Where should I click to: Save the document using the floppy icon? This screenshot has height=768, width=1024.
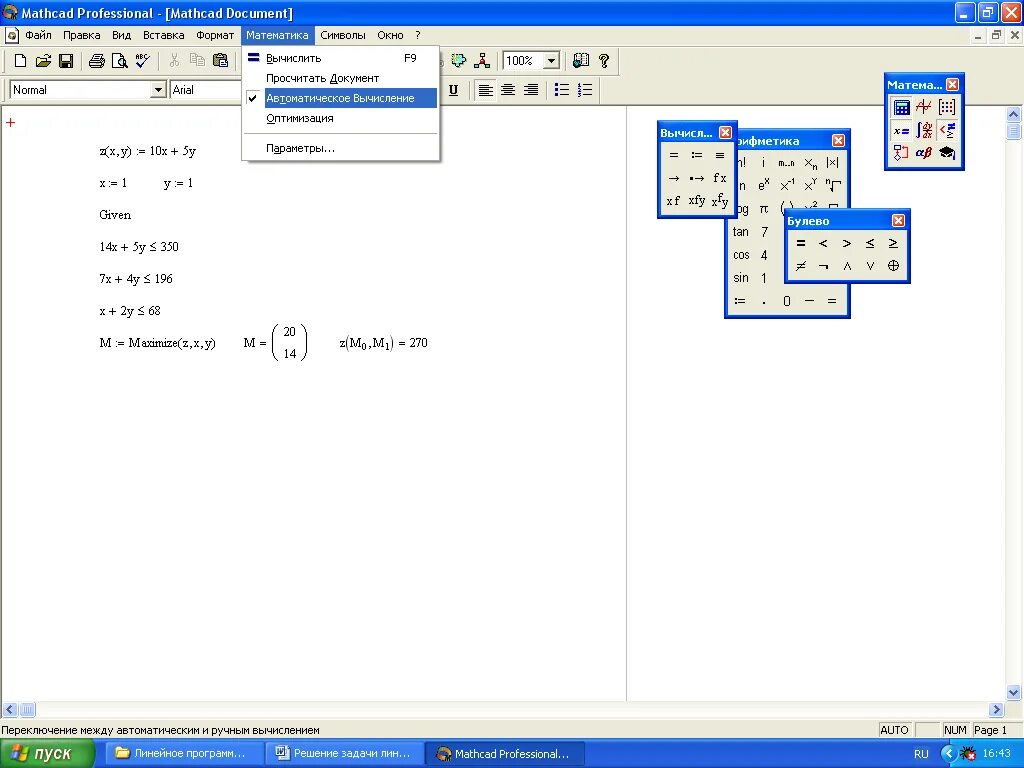tap(66, 61)
